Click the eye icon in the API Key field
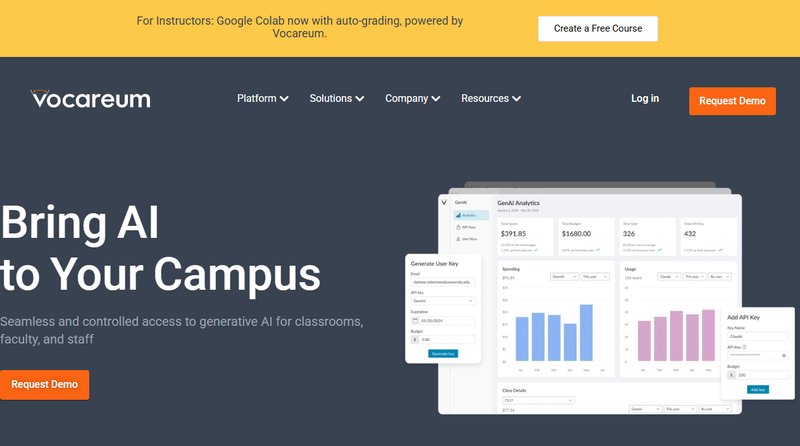The height and width of the screenshot is (446, 800). point(783,355)
